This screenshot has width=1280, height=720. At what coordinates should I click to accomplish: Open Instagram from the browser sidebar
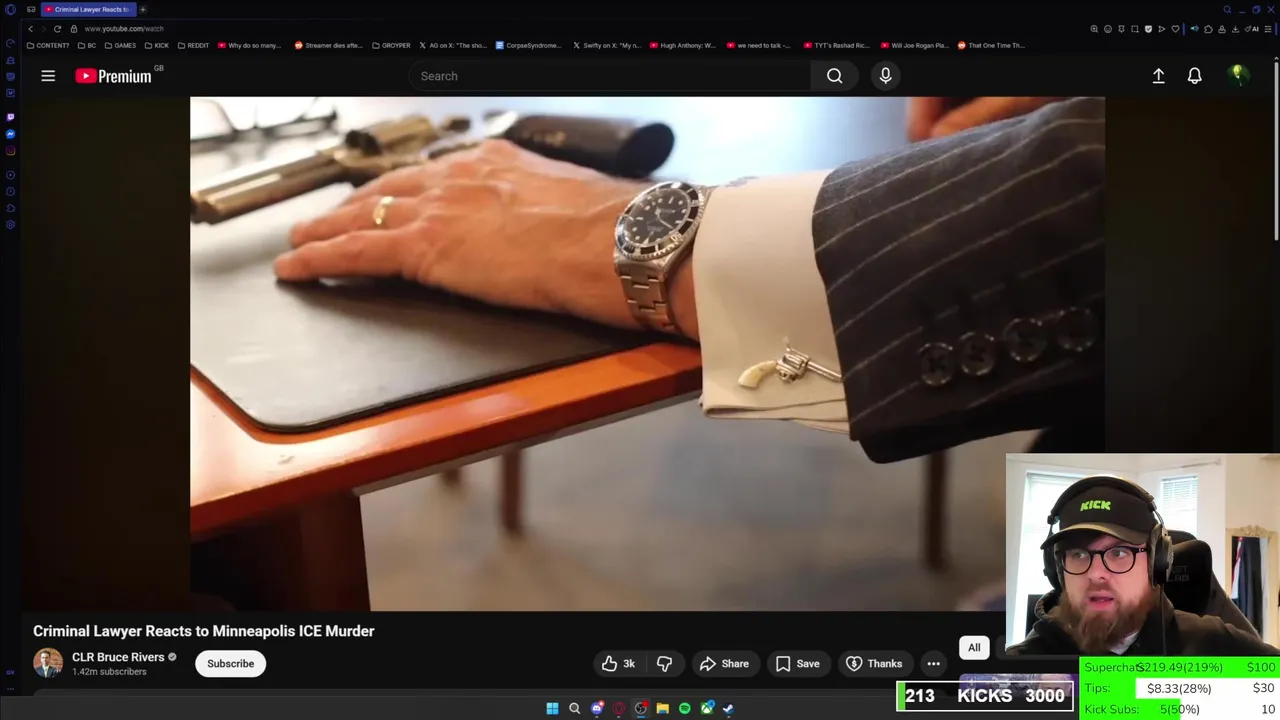(10, 151)
